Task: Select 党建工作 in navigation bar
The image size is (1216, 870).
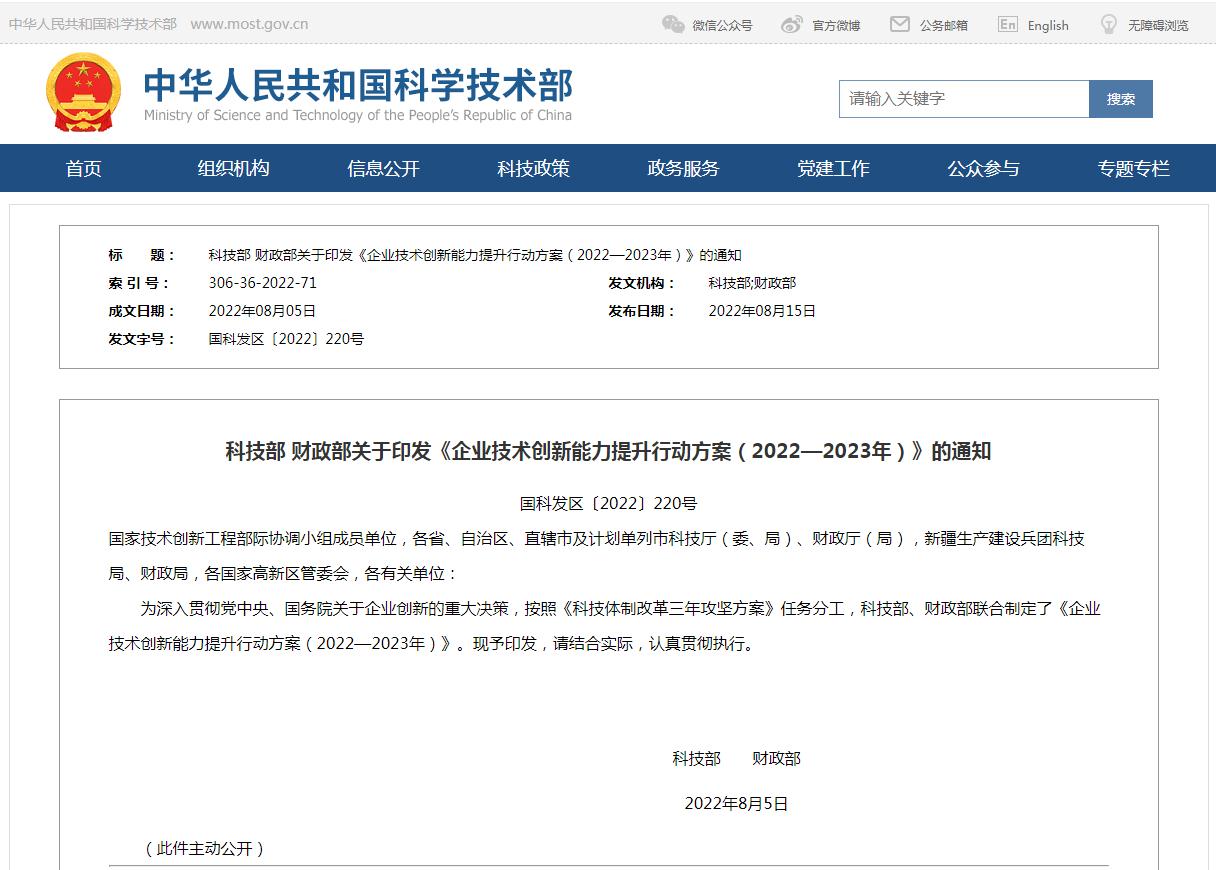Action: click(833, 169)
